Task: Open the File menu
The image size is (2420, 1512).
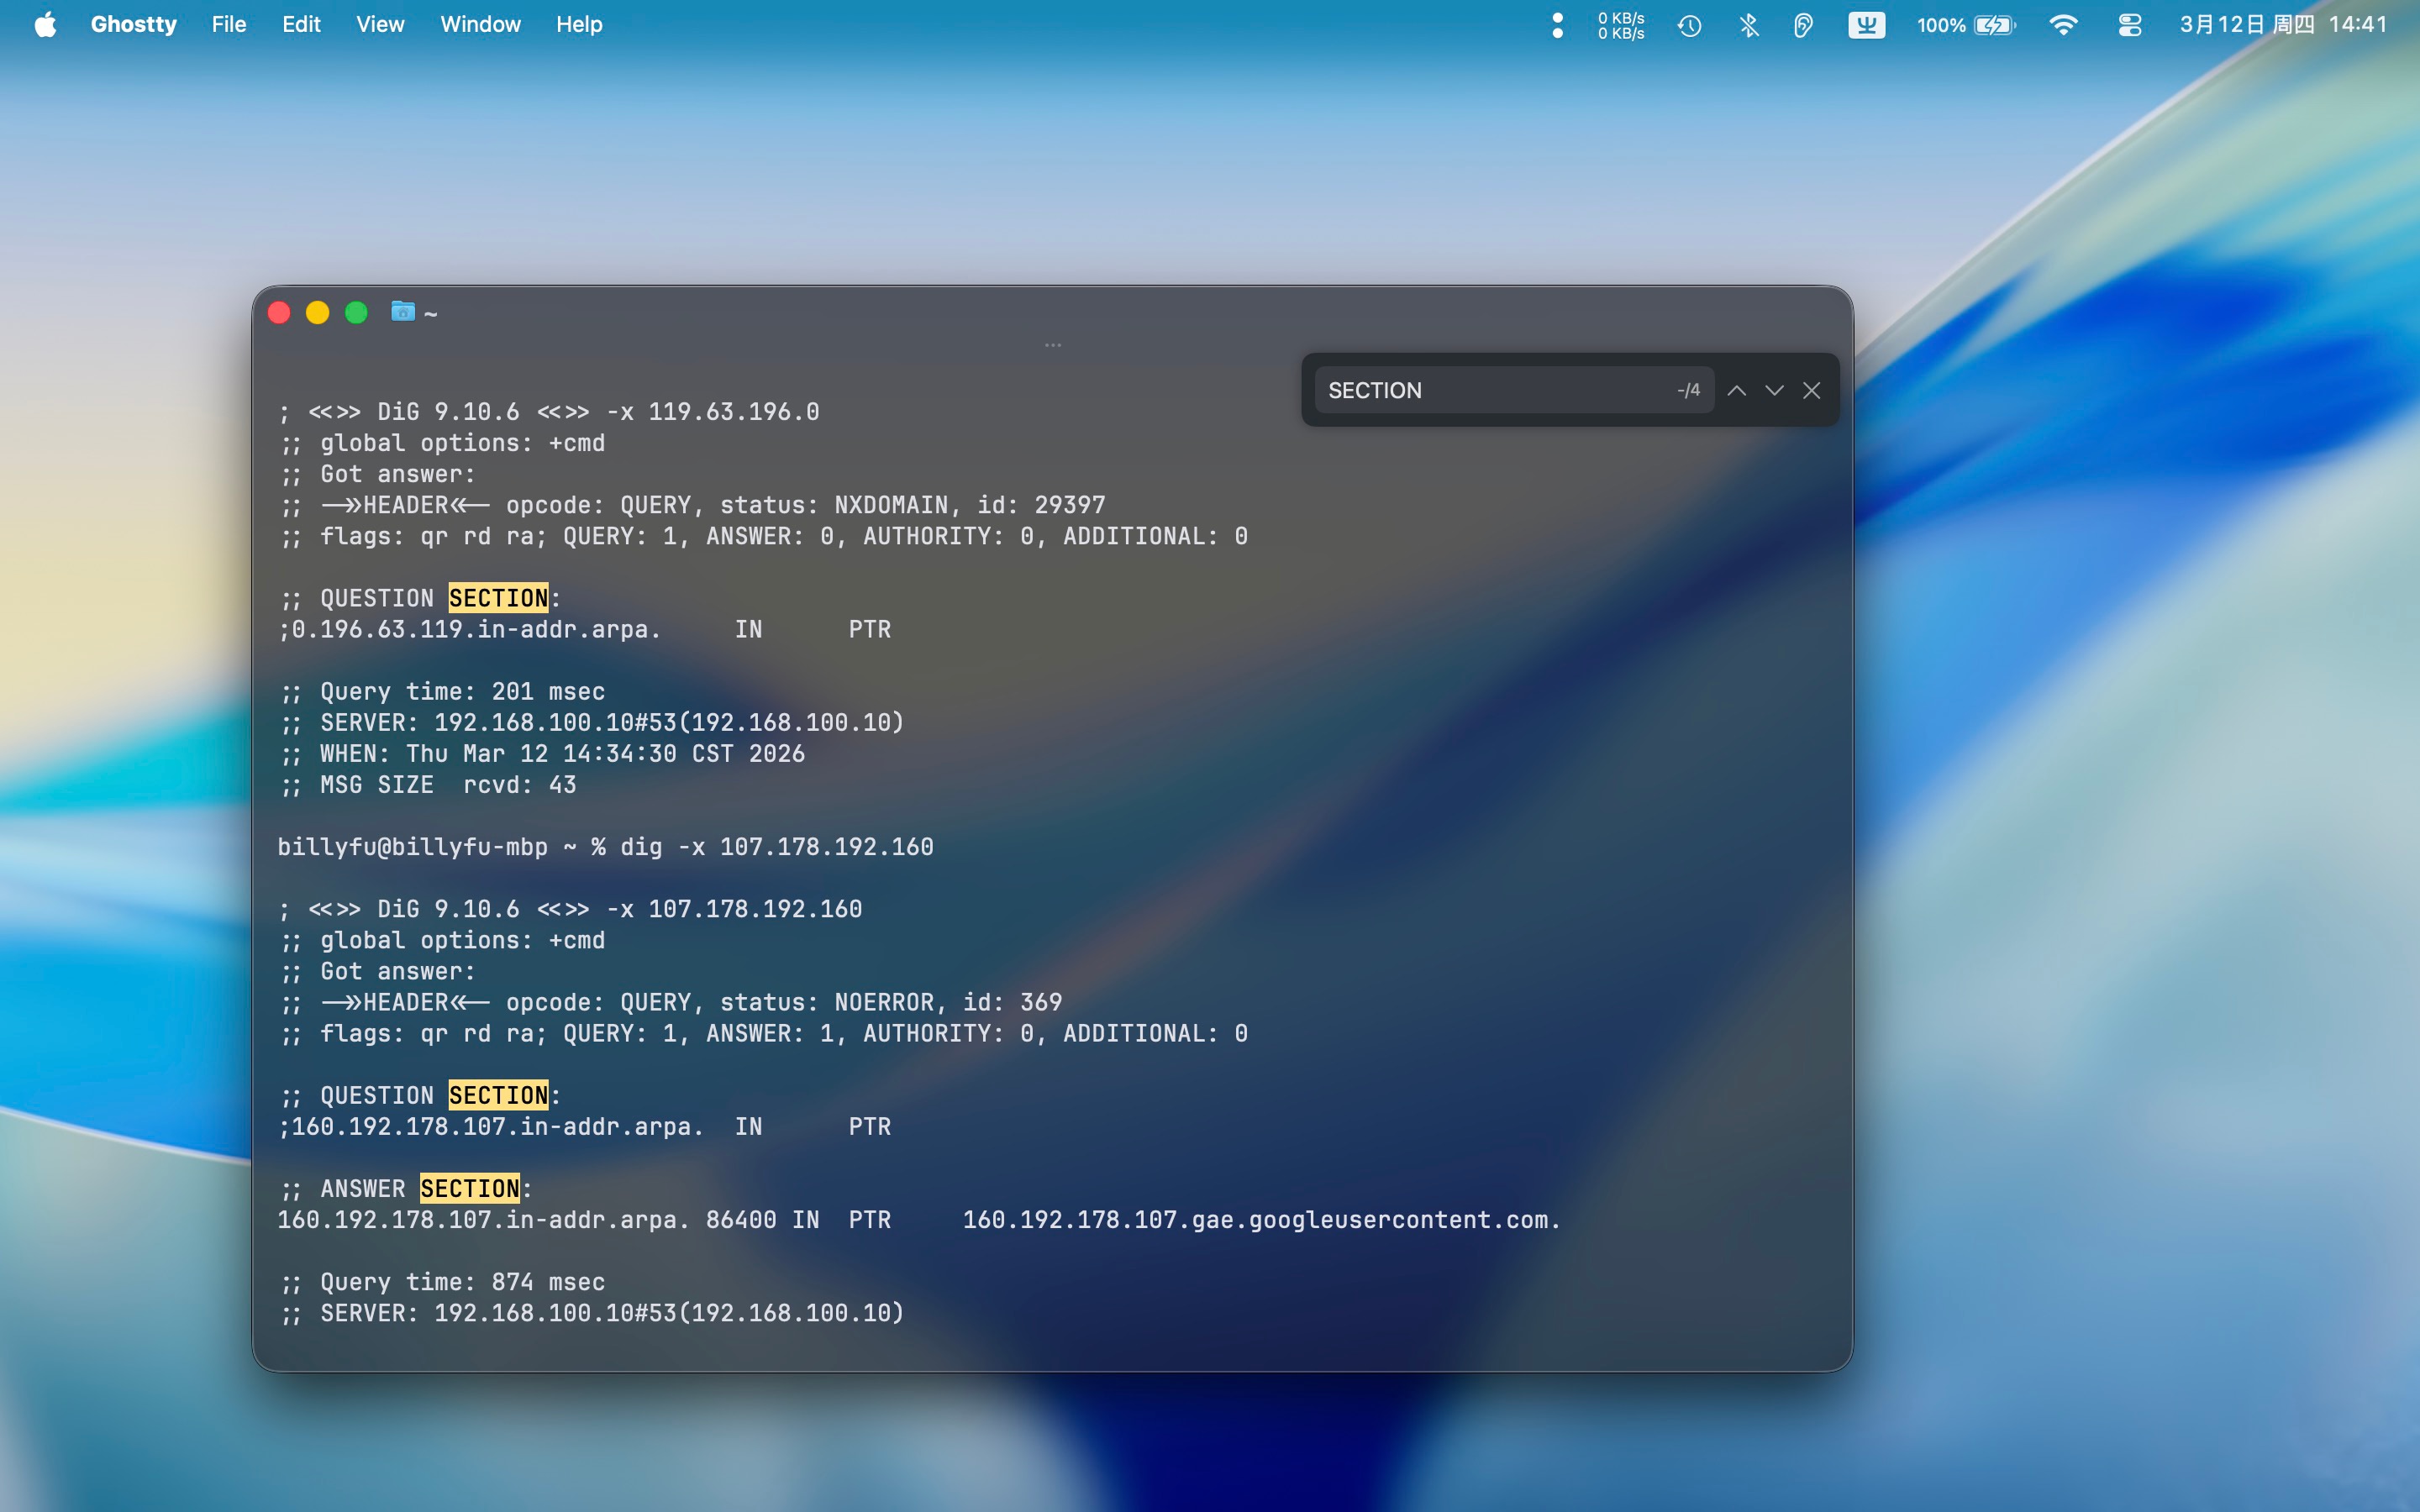Action: tap(228, 25)
